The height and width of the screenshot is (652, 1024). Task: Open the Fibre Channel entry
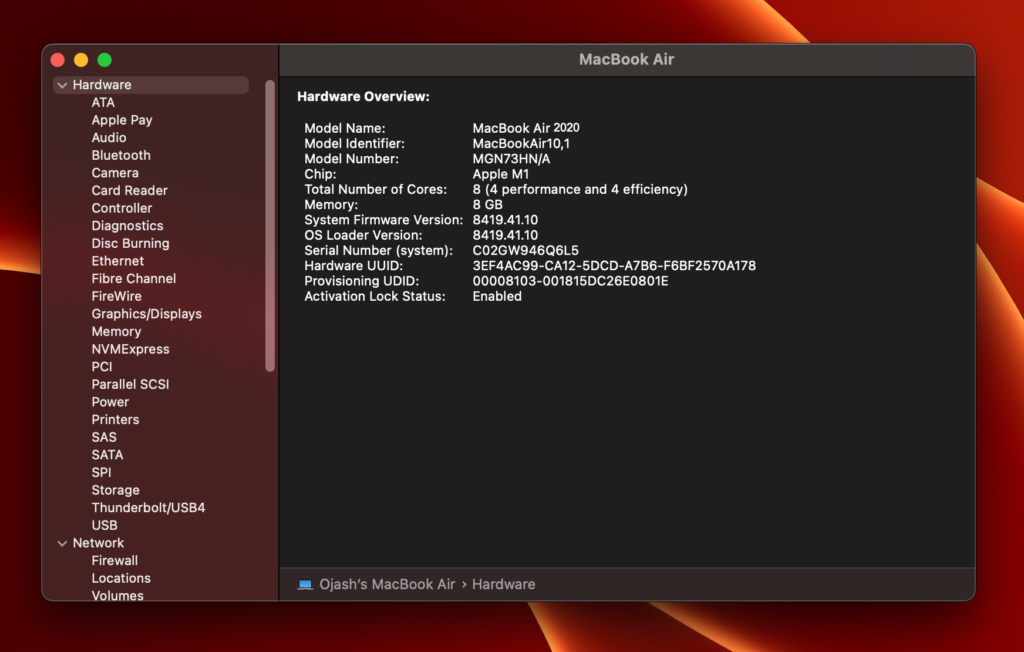(134, 279)
